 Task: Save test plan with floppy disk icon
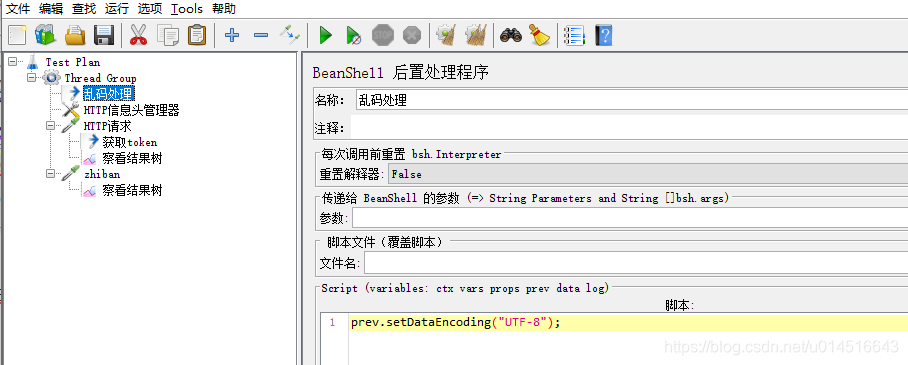104,35
